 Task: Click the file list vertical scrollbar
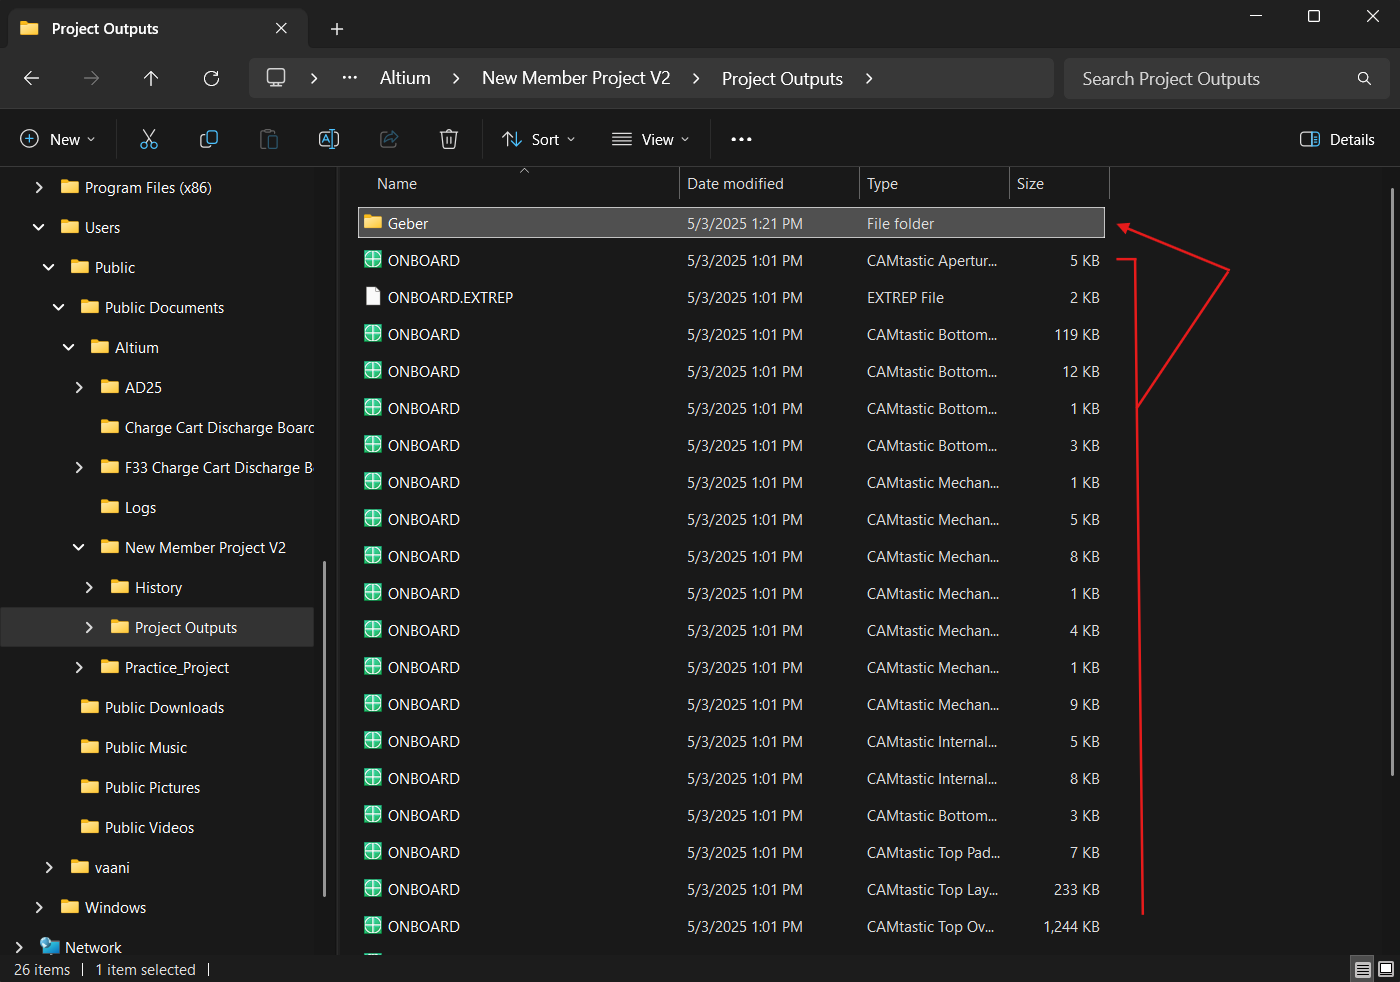point(1391,480)
